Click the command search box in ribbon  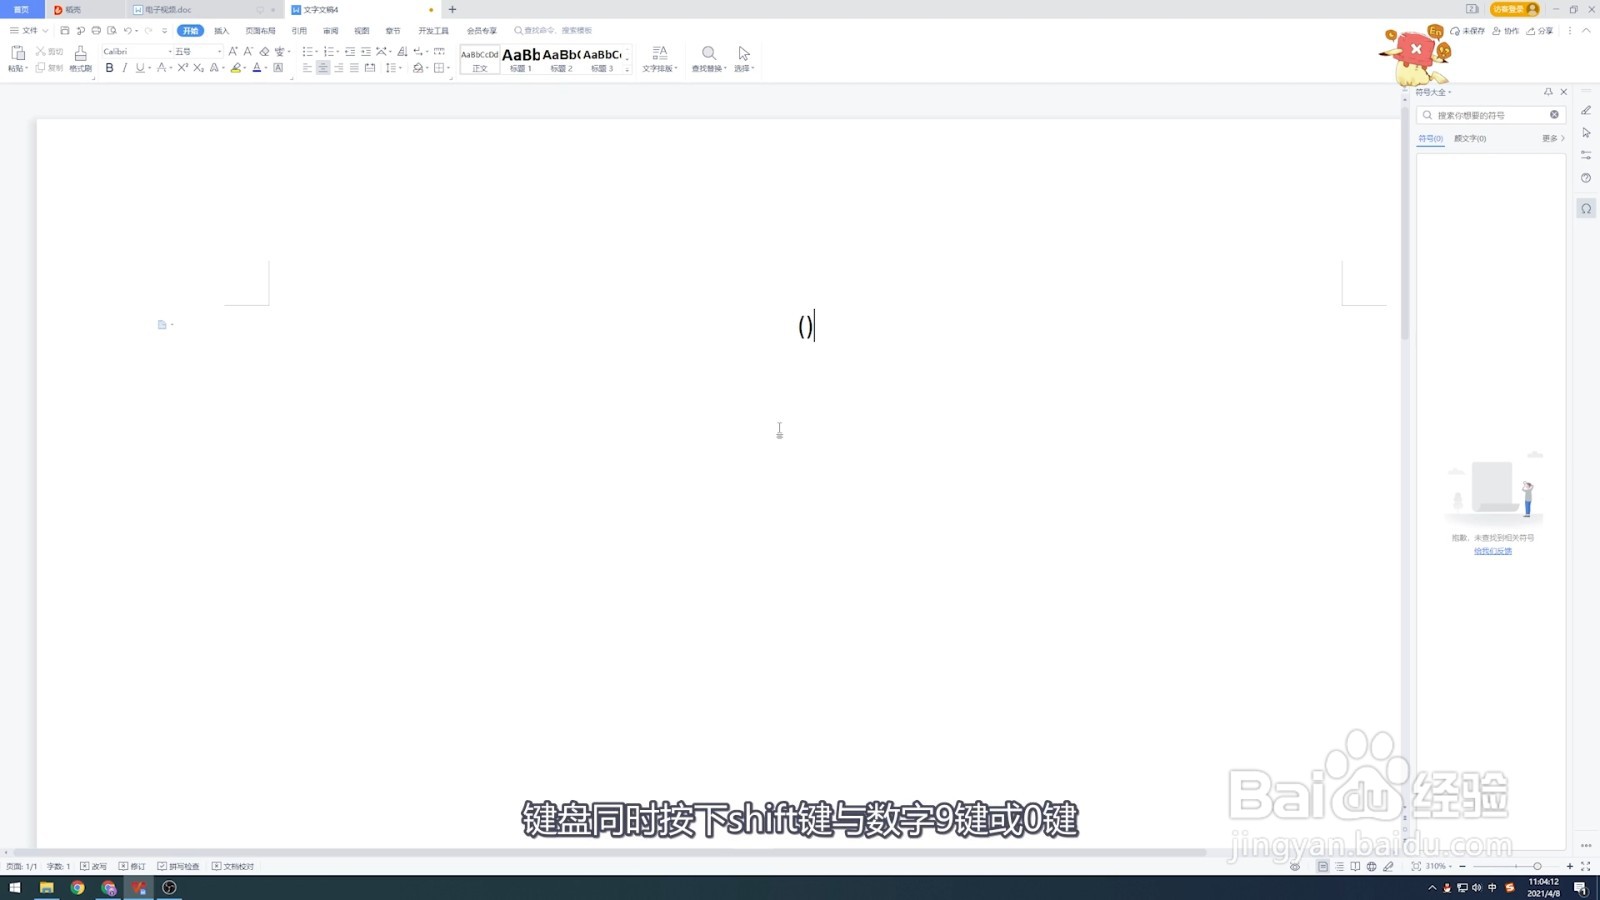pyautogui.click(x=553, y=30)
